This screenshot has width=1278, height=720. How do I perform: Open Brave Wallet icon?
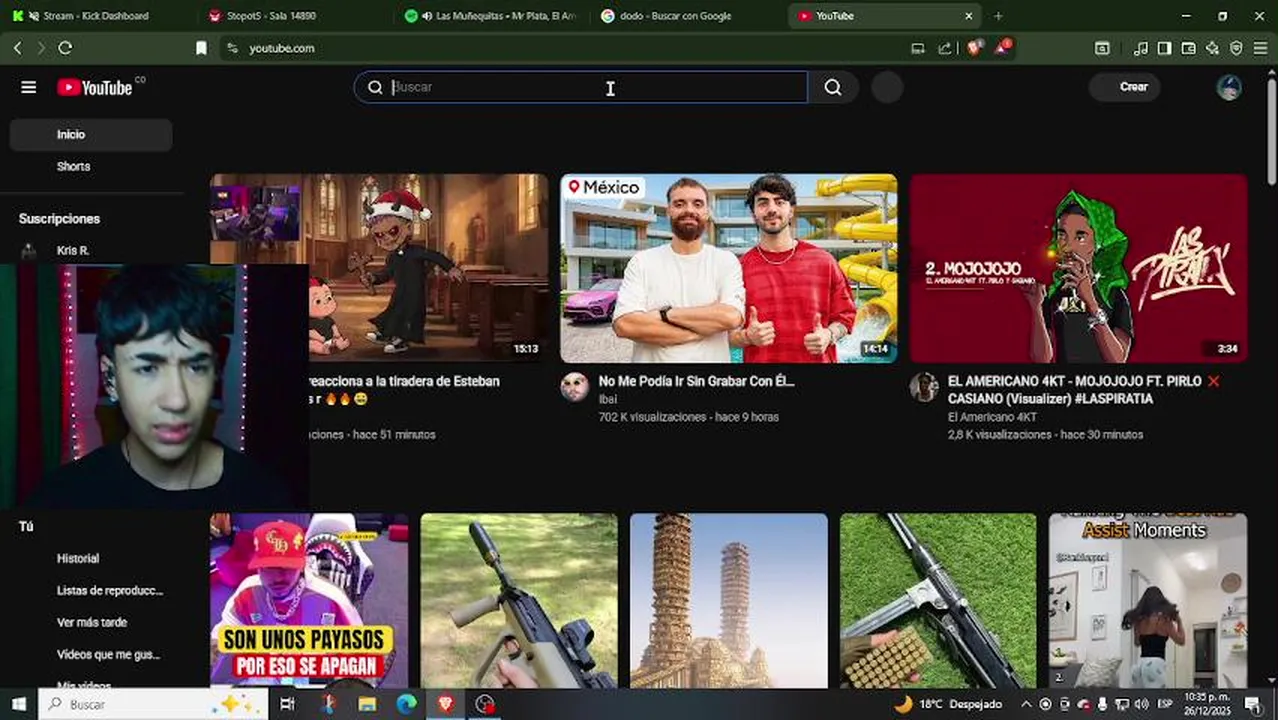pyautogui.click(x=1189, y=48)
